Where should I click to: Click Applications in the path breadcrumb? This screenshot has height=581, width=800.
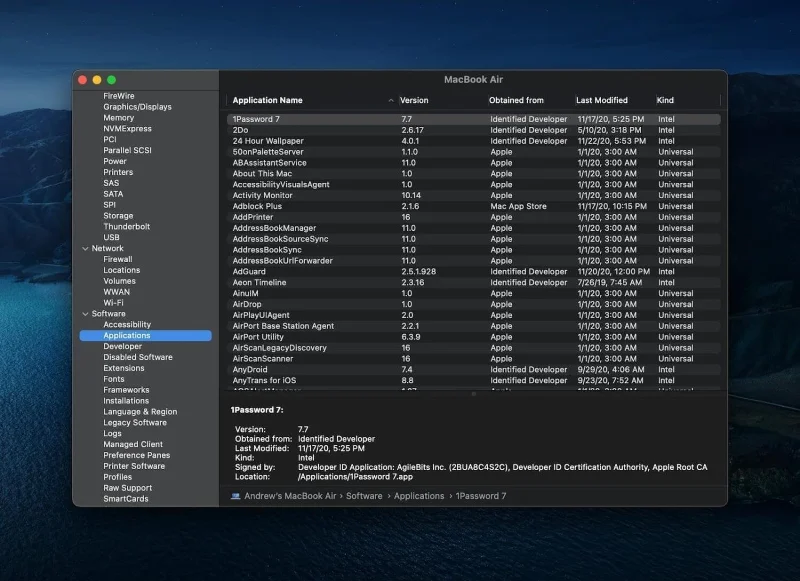[x=419, y=496]
